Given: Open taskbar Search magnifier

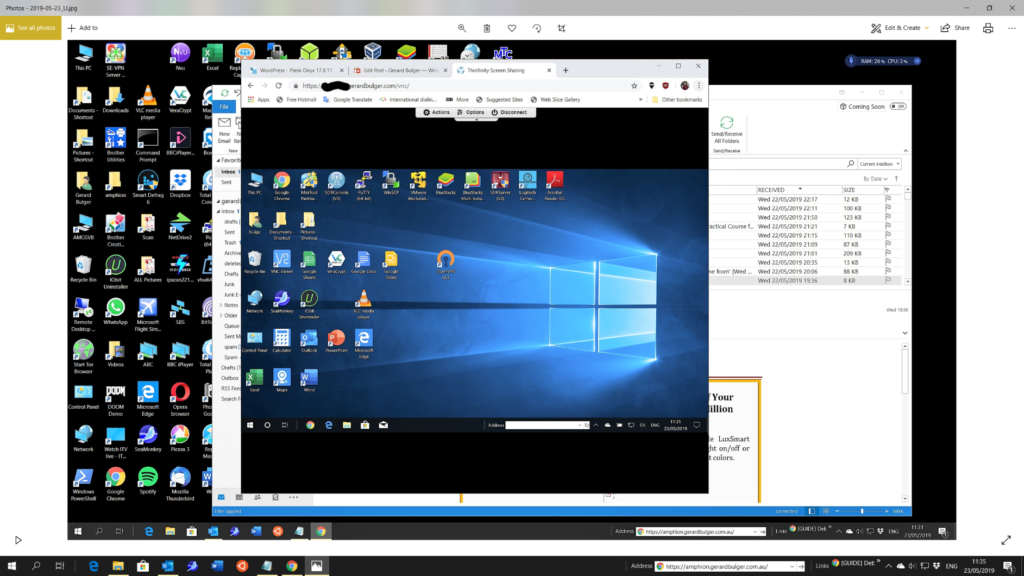Looking at the screenshot, I should pyautogui.click(x=36, y=566).
